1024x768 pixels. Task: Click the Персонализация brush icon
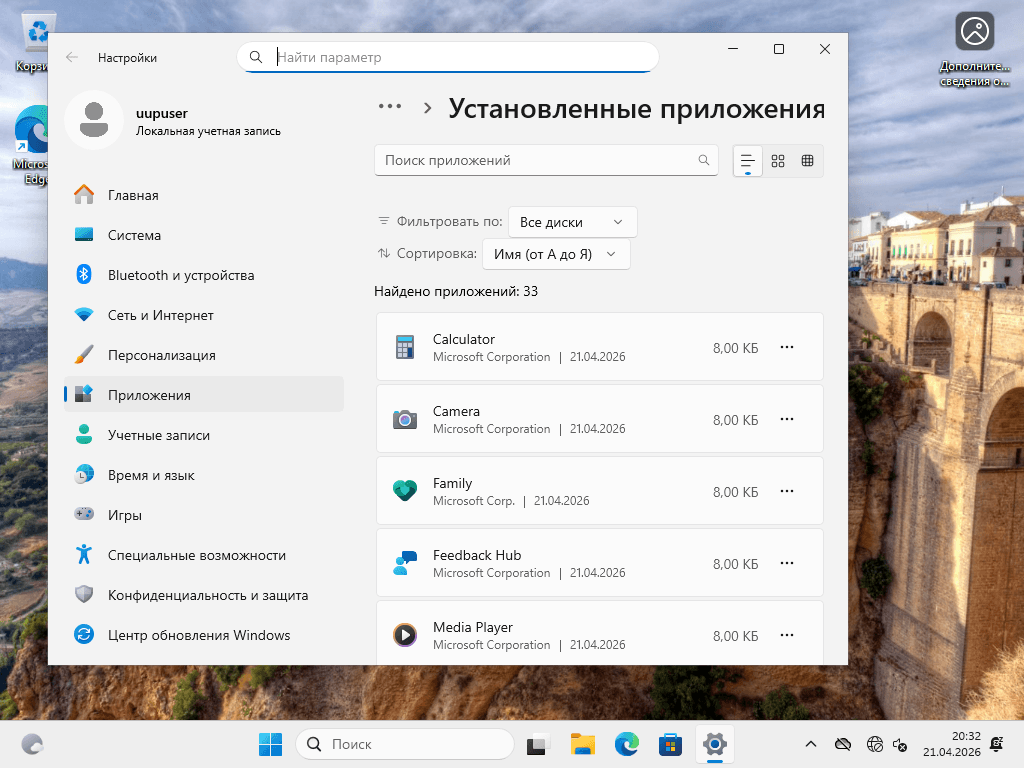tap(95, 355)
